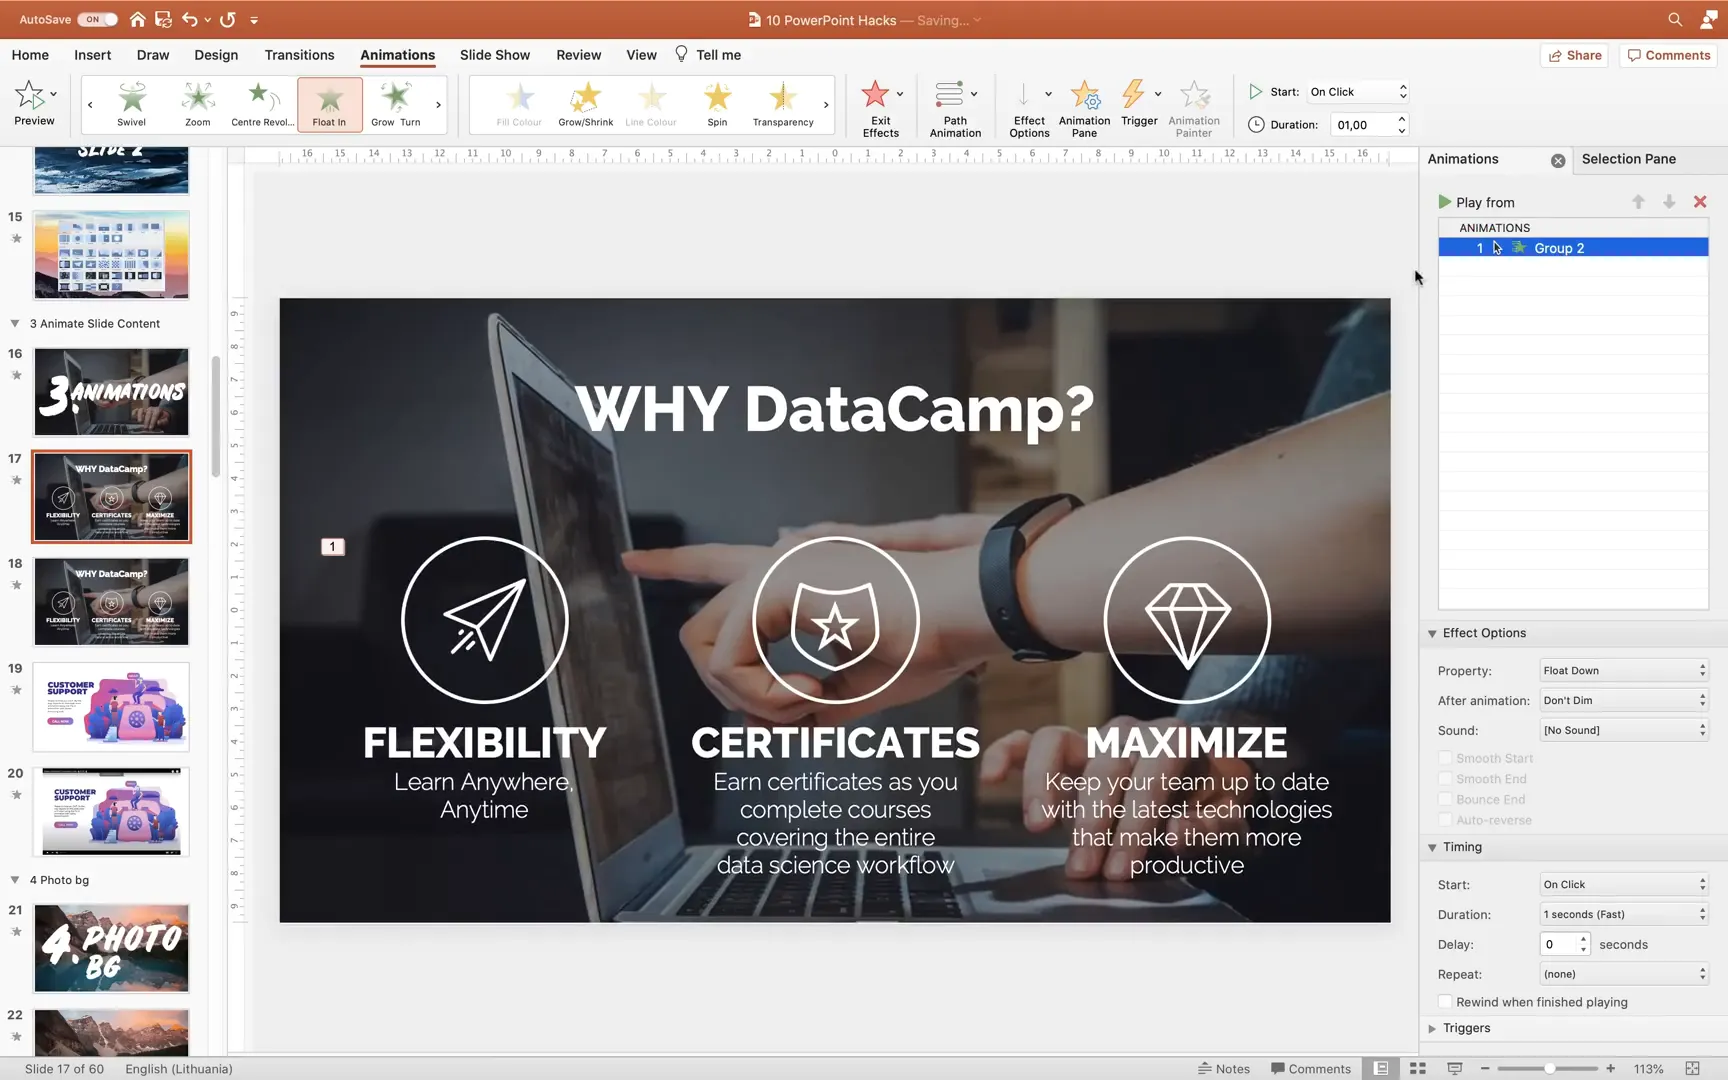Enable Rewind when finished playing

(1444, 1002)
